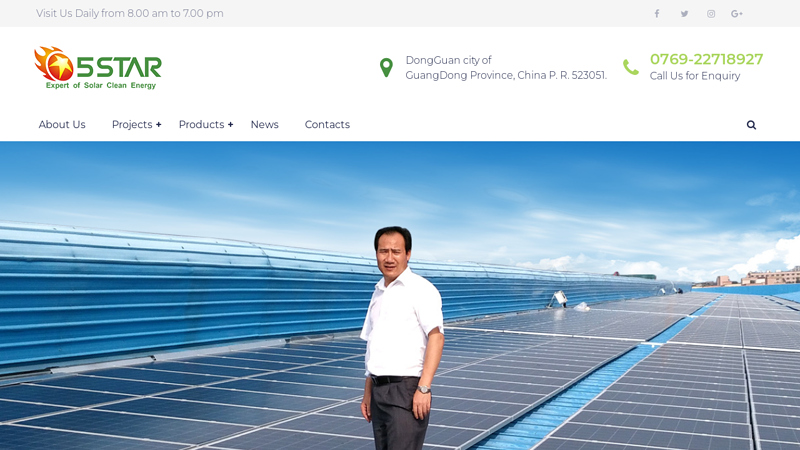Select the 'Call Us for Enquiry' text
Screen dimensions: 800x450
pos(694,76)
